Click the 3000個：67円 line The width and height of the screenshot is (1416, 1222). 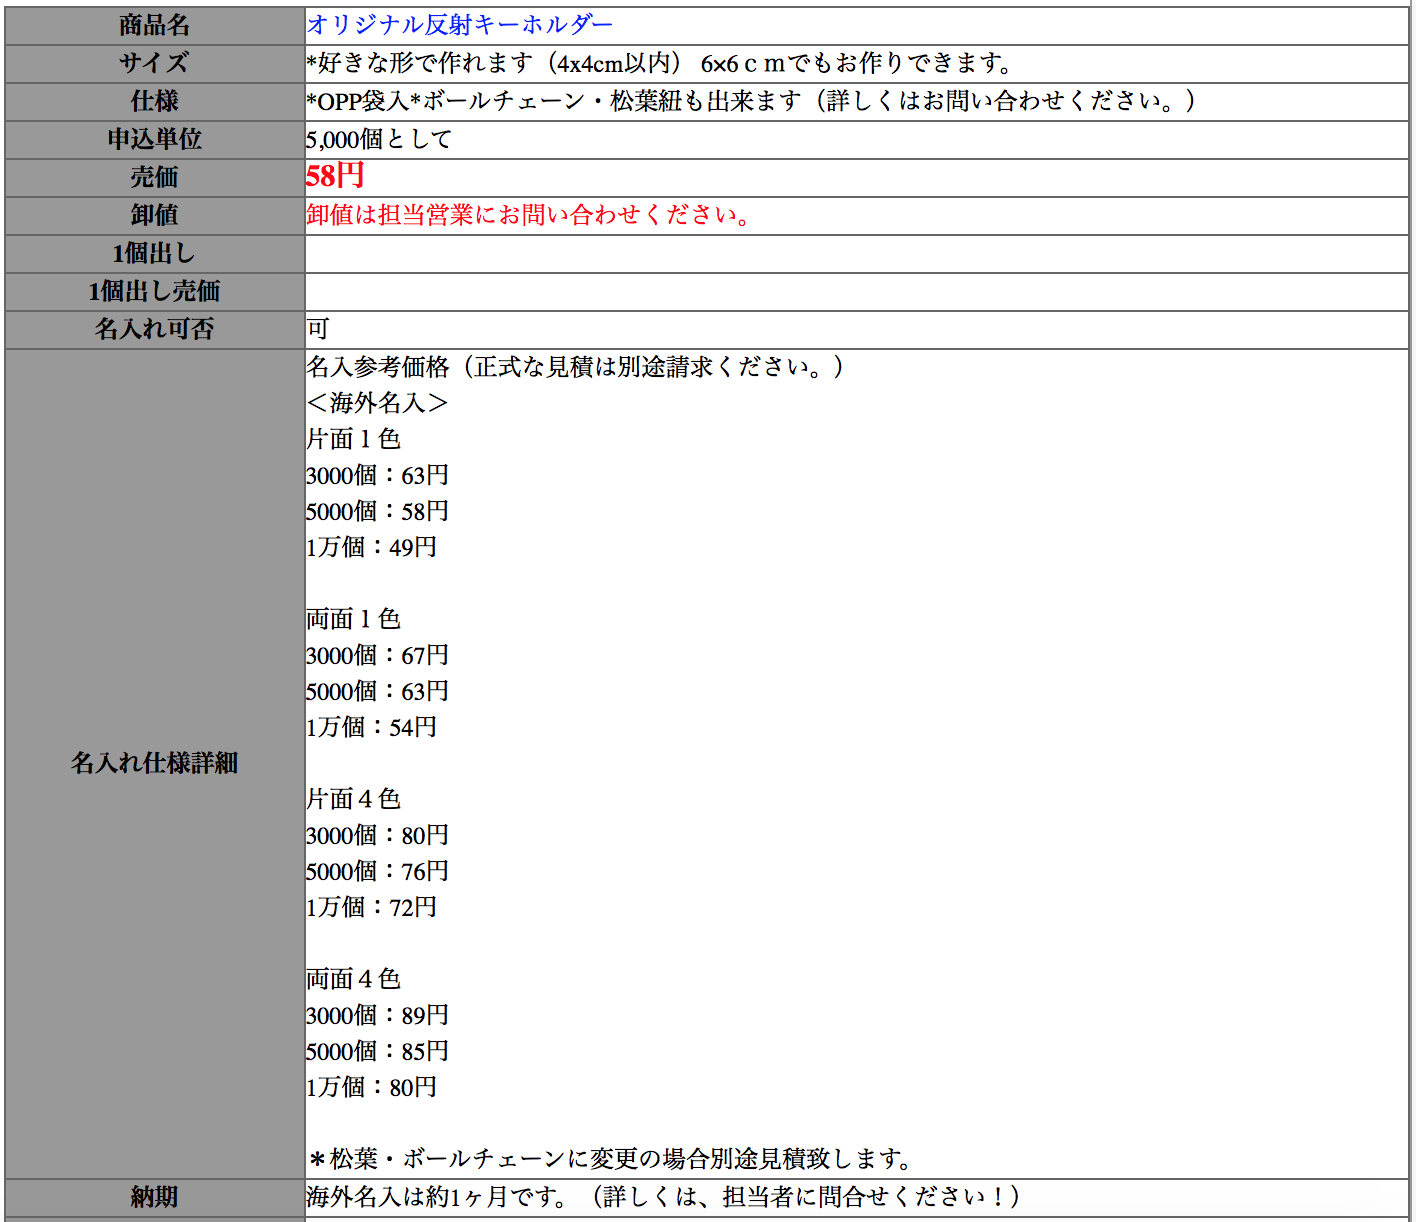pos(377,655)
